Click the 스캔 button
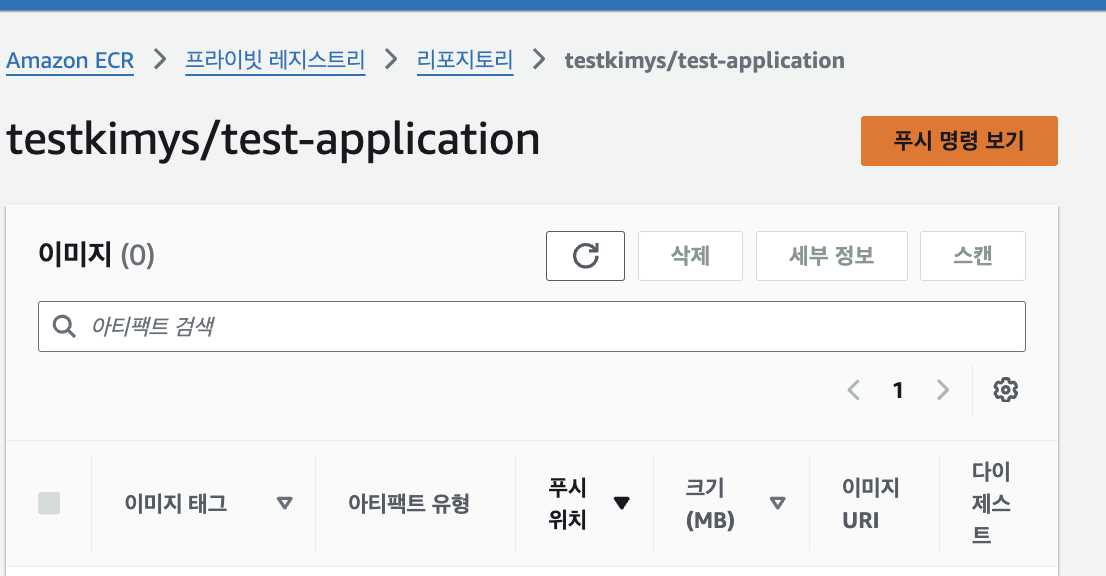The image size is (1106, 576). click(973, 256)
